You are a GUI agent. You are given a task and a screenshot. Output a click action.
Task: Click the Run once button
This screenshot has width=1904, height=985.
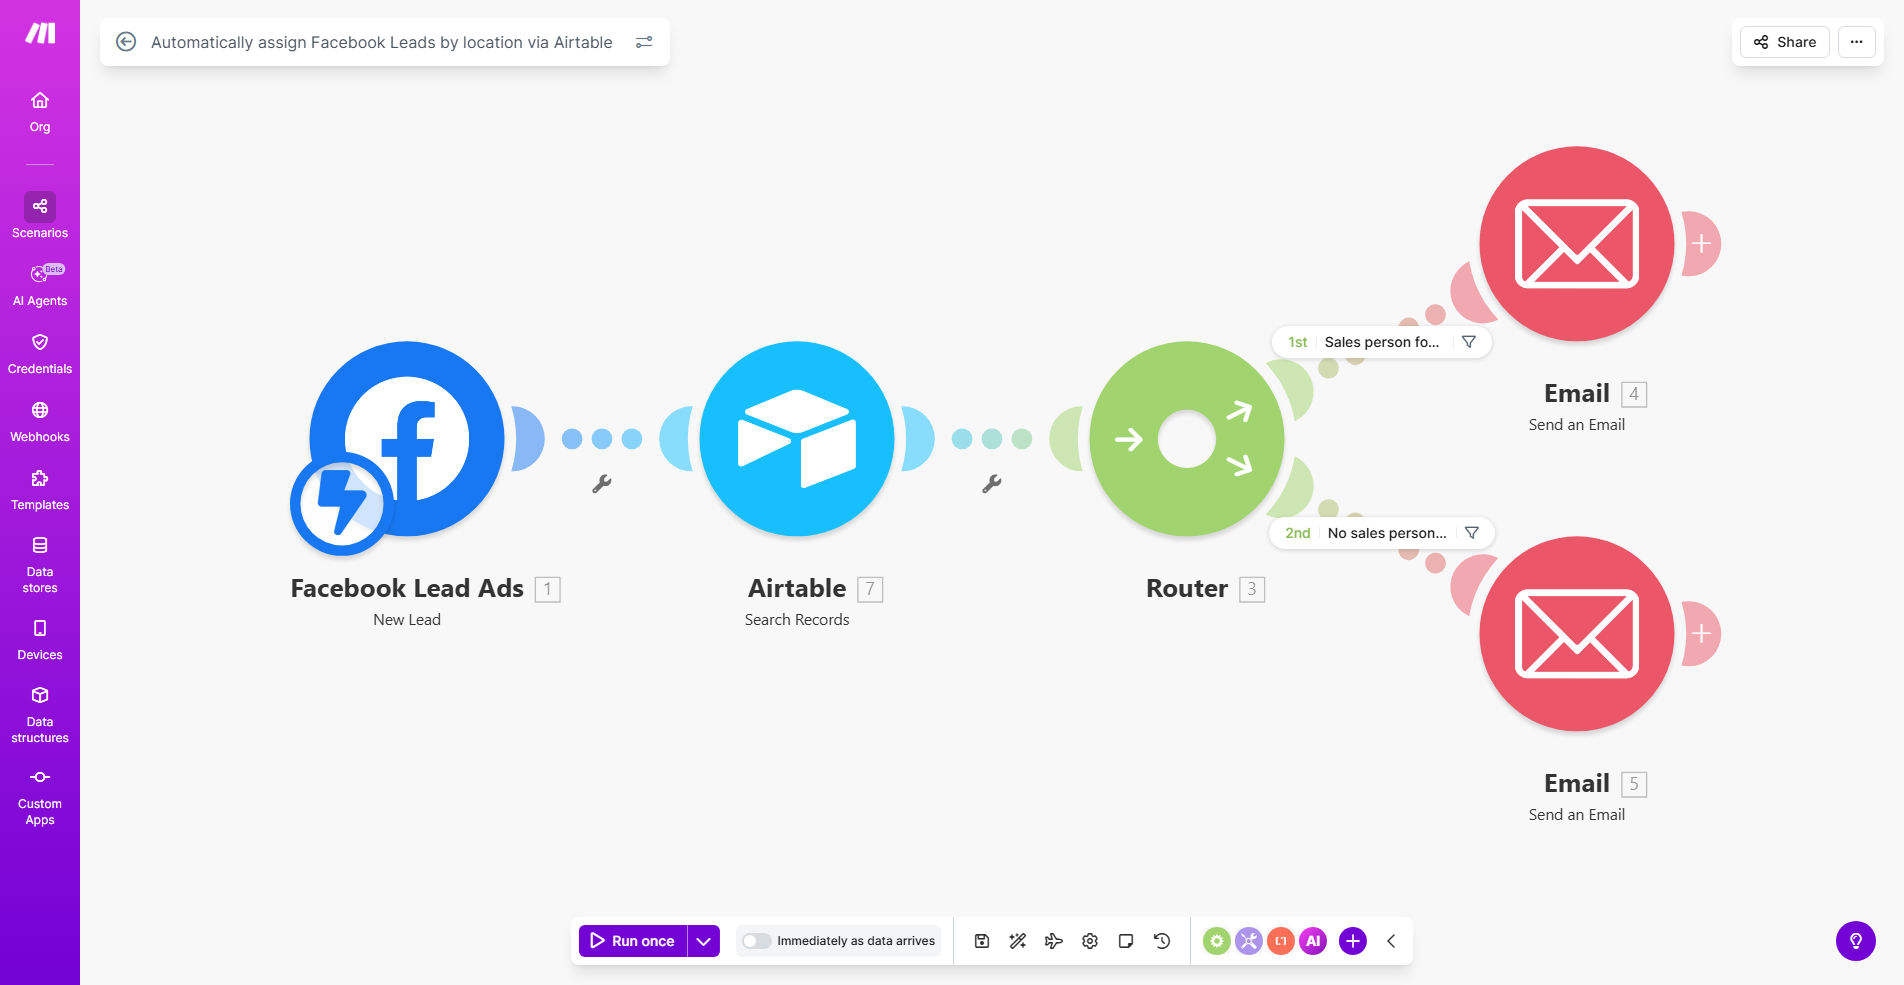(x=633, y=941)
